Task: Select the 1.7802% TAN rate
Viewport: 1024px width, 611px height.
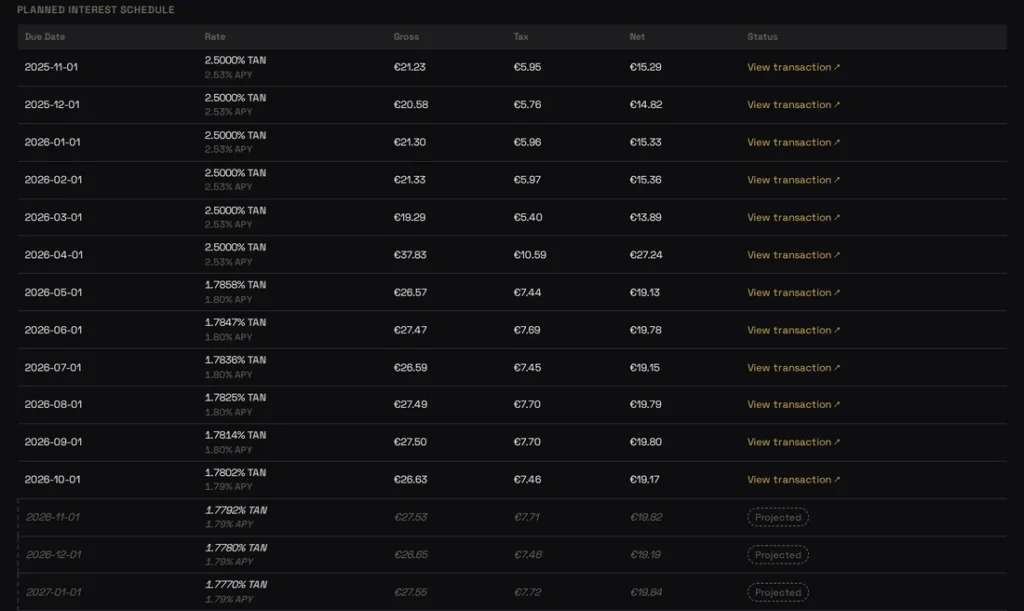Action: [235, 473]
